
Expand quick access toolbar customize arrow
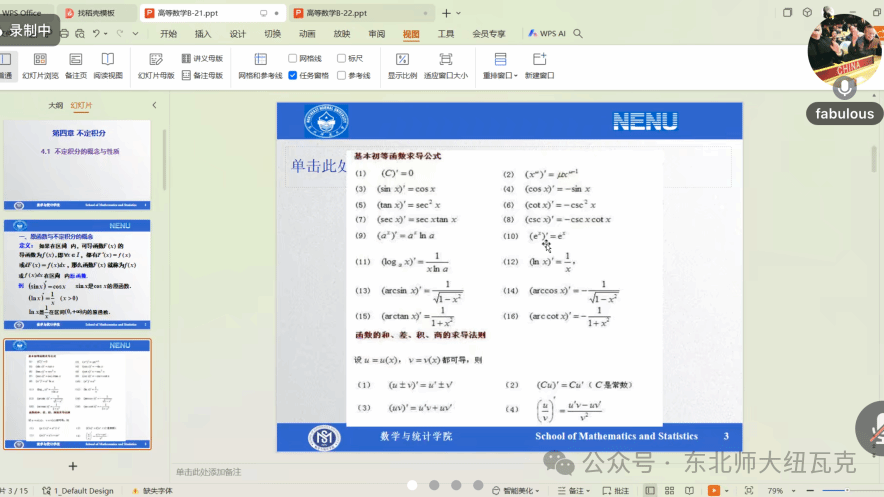[135, 34]
